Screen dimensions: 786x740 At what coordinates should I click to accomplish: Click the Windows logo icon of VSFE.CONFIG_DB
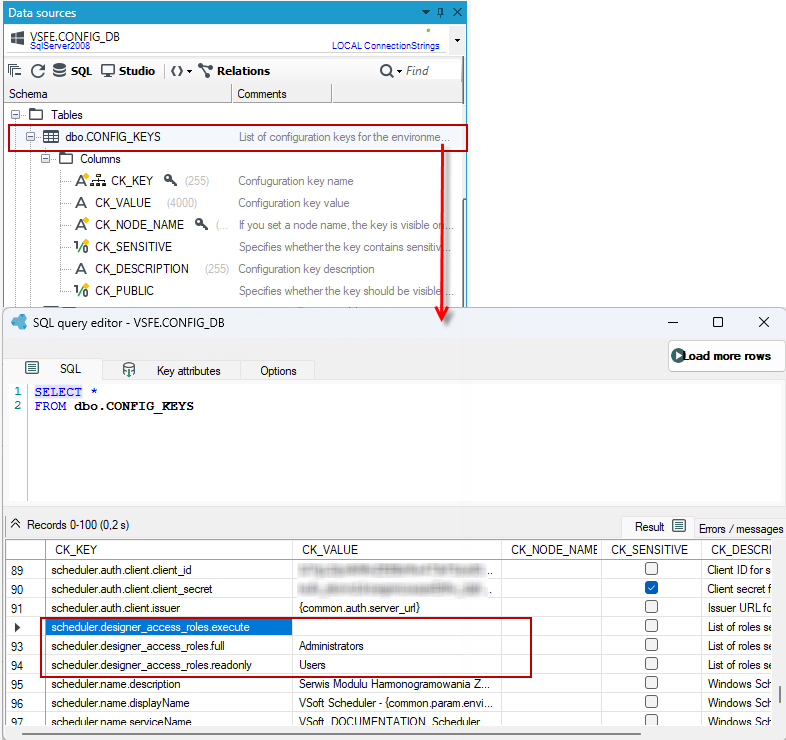18,39
